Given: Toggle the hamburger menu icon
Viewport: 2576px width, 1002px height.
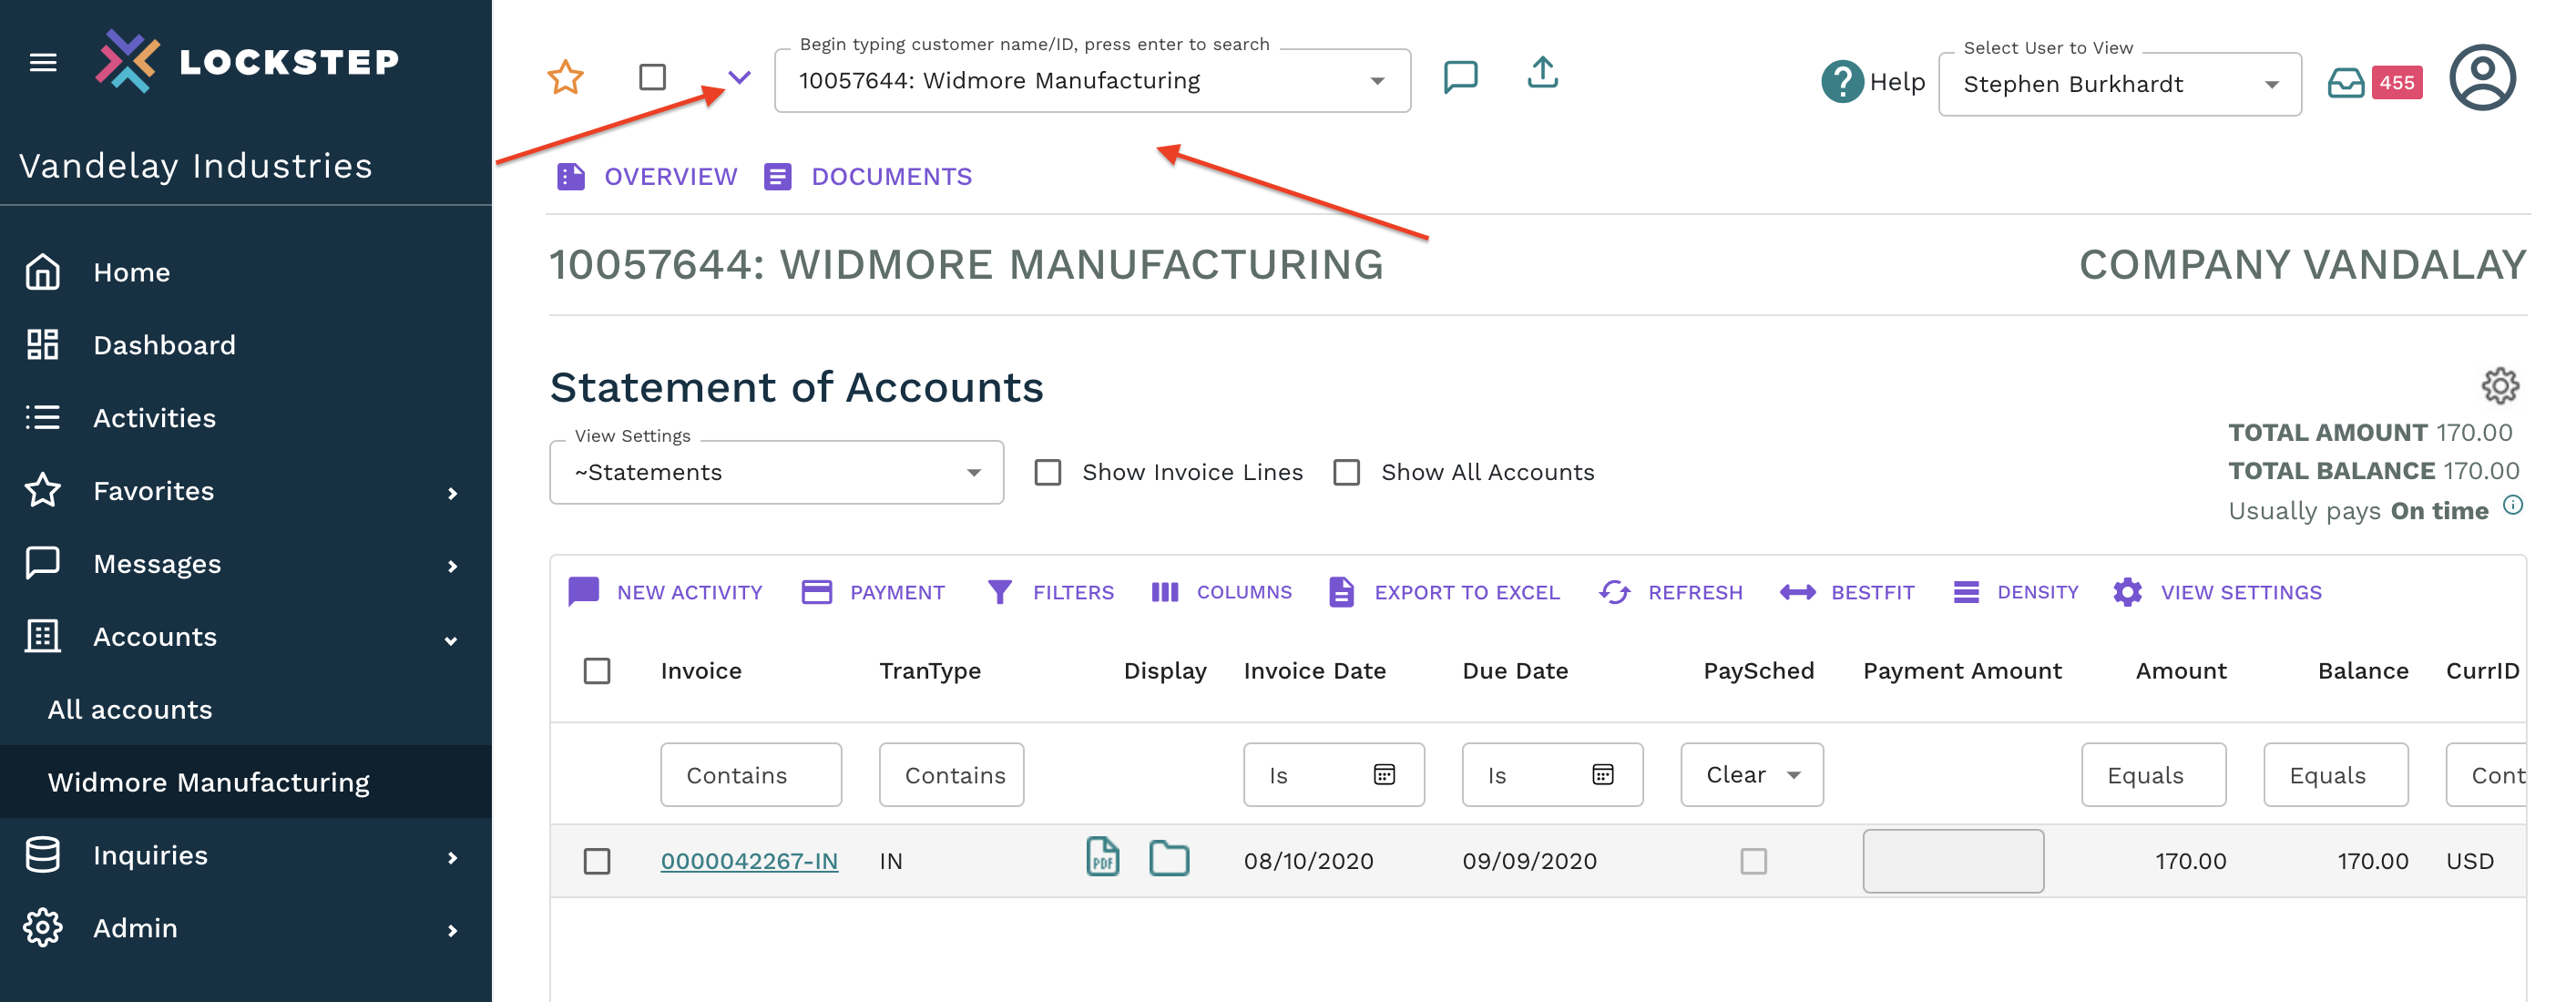Looking at the screenshot, I should click(43, 63).
